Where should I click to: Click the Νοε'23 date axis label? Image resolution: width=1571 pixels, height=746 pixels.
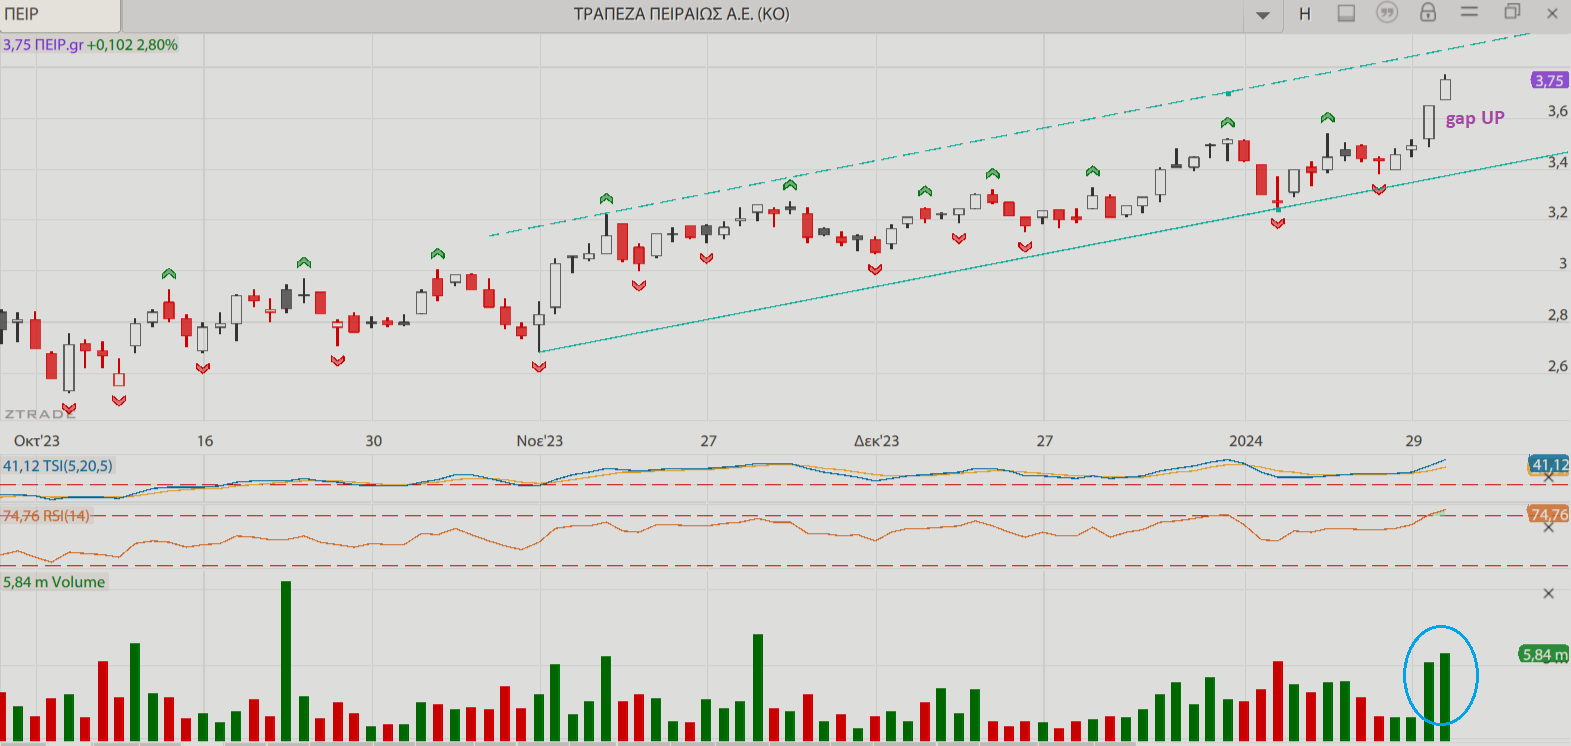click(540, 441)
